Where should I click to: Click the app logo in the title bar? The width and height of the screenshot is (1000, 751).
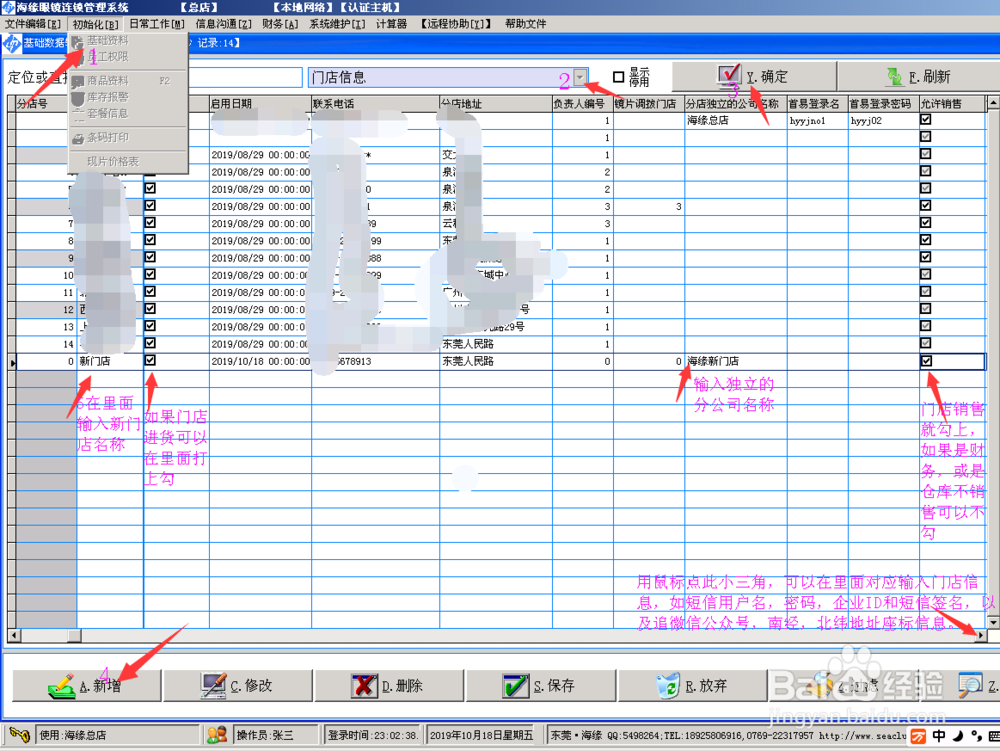click(8, 8)
